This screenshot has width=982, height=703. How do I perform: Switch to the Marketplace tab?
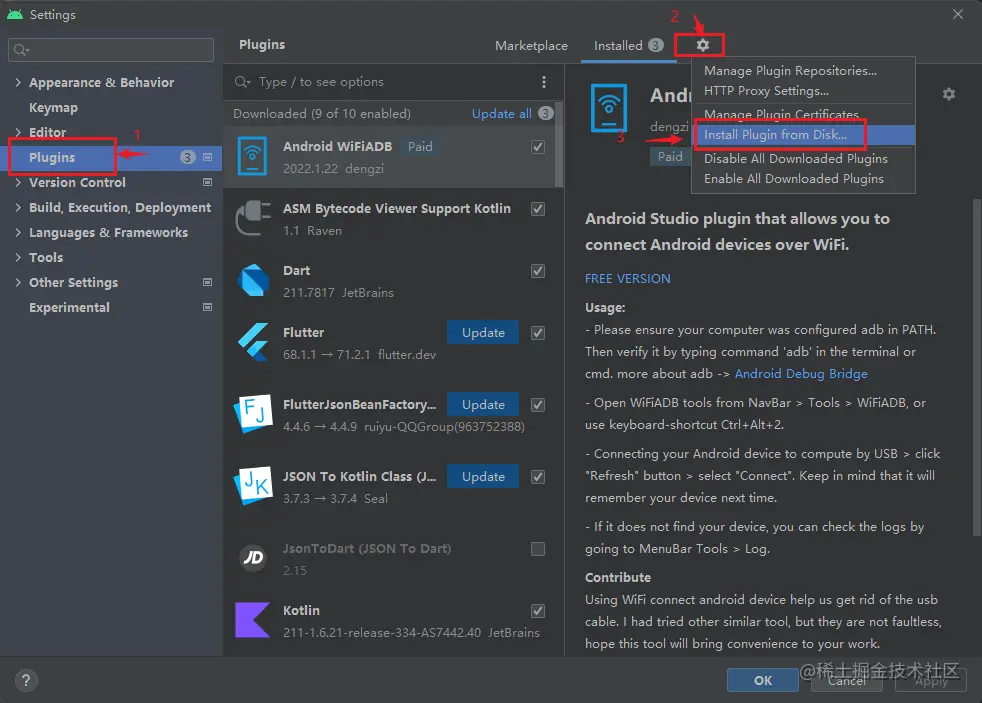point(531,46)
